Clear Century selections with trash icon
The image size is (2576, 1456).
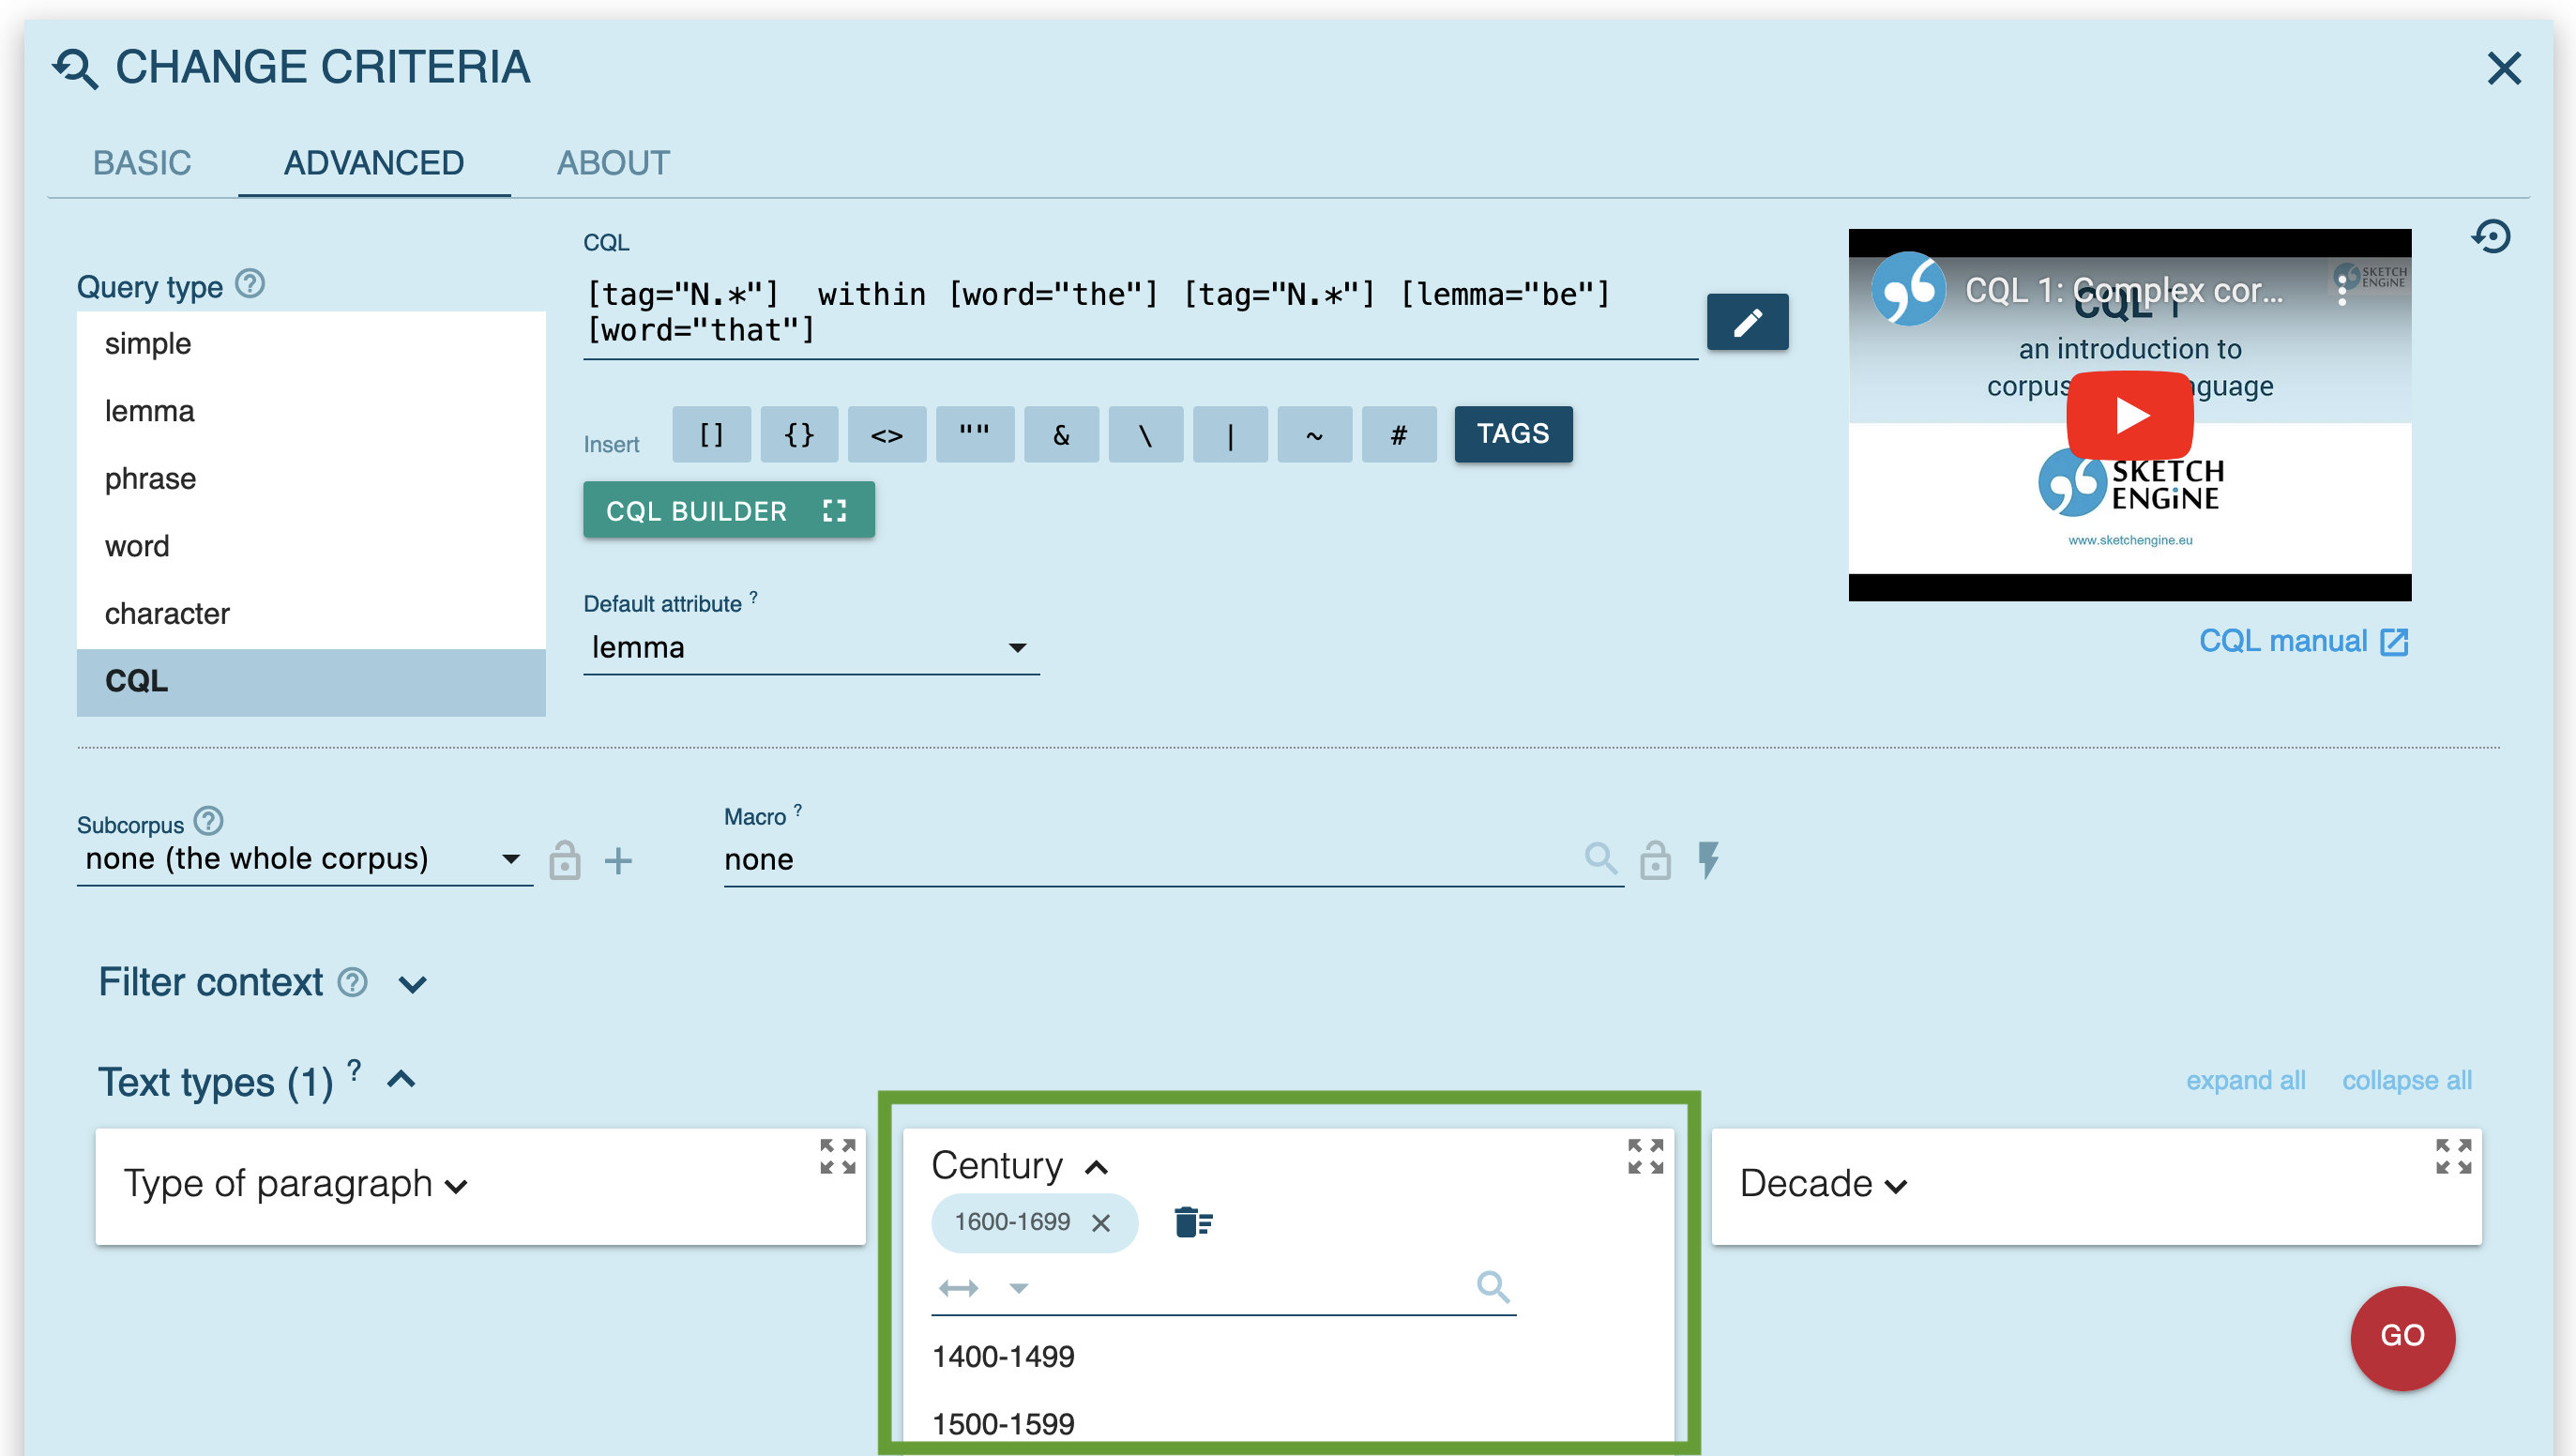[x=1192, y=1222]
